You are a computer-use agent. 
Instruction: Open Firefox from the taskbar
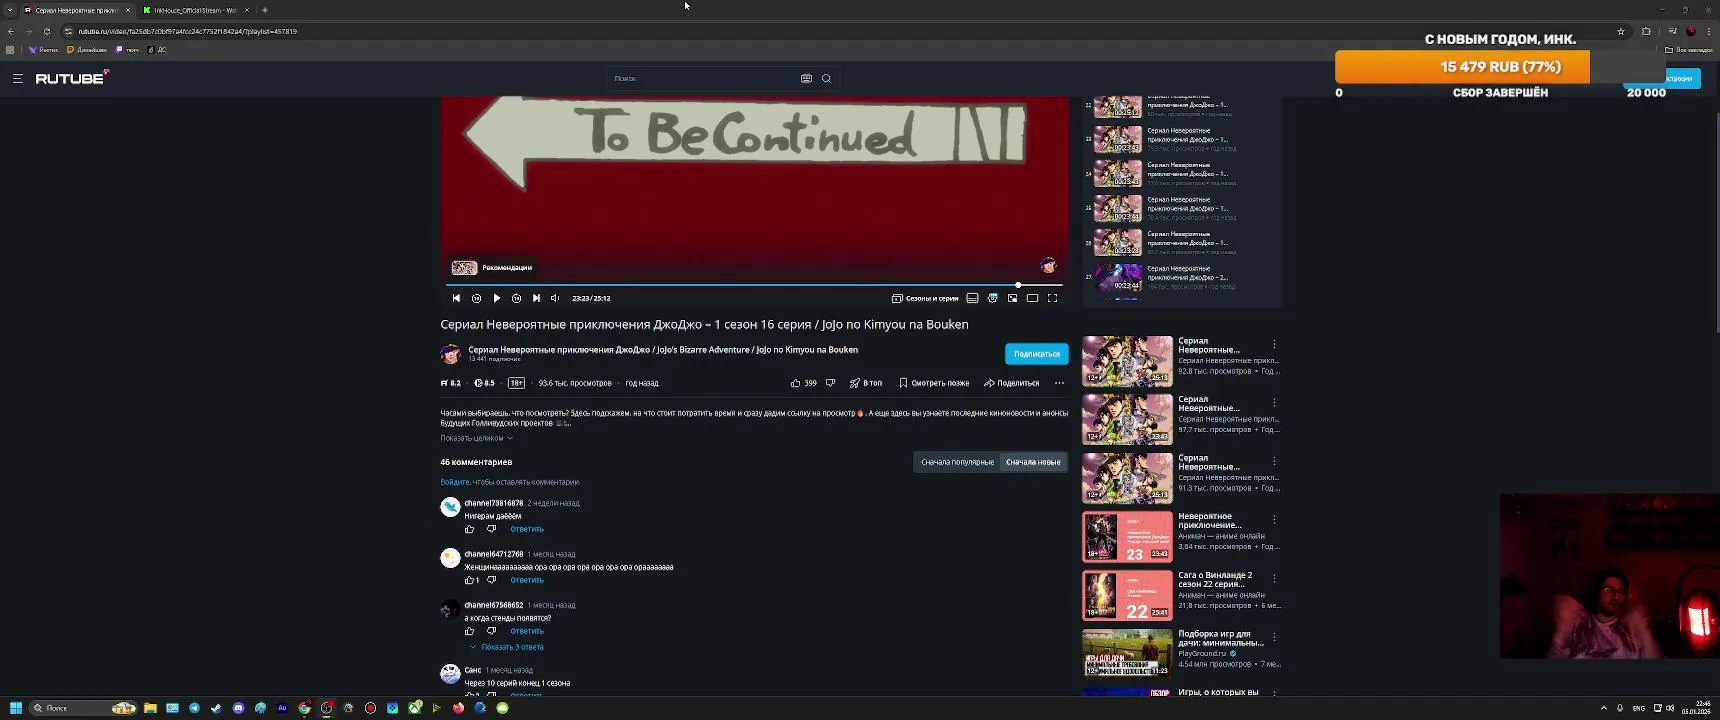pyautogui.click(x=458, y=708)
